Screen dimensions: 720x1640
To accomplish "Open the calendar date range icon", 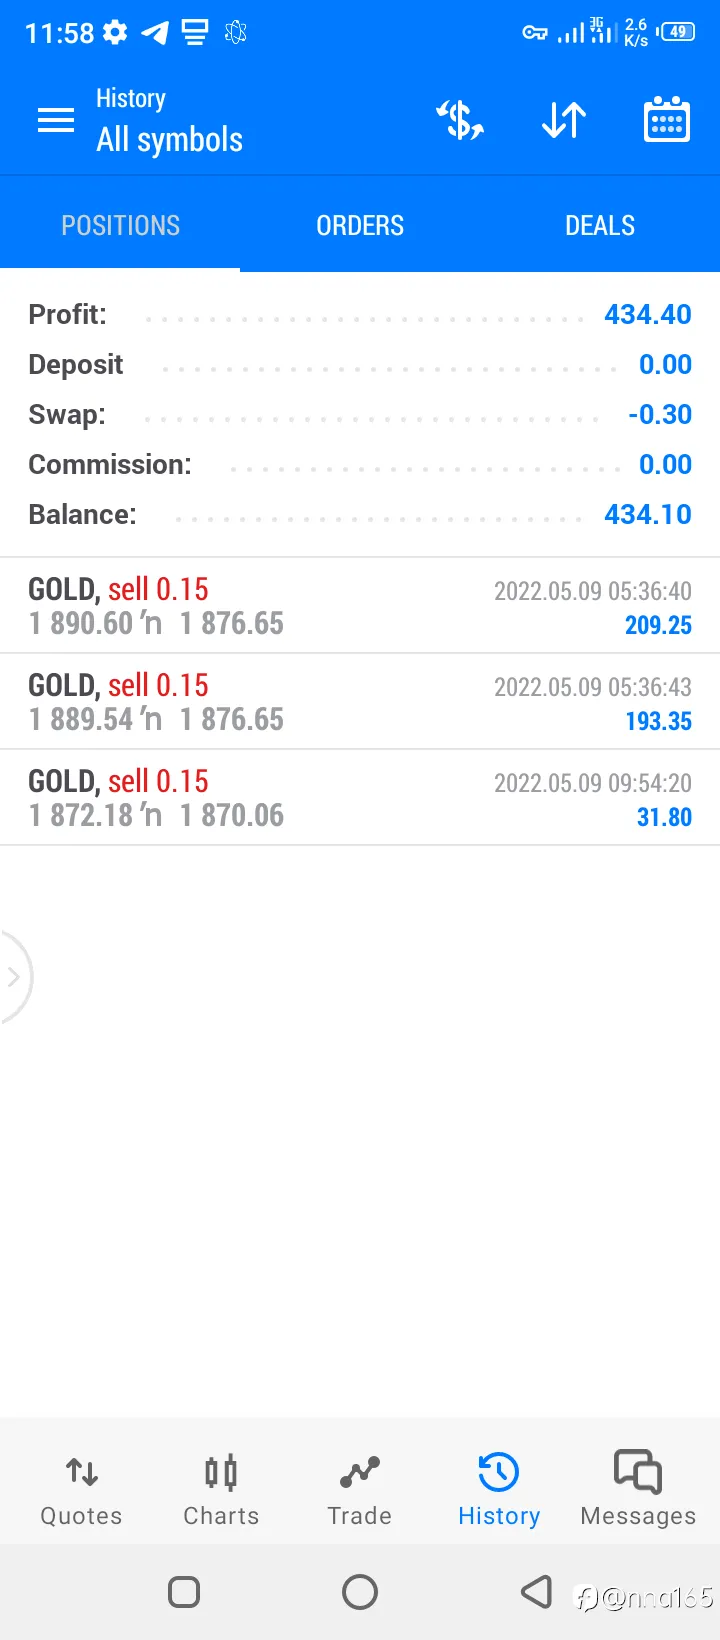I will tap(667, 120).
